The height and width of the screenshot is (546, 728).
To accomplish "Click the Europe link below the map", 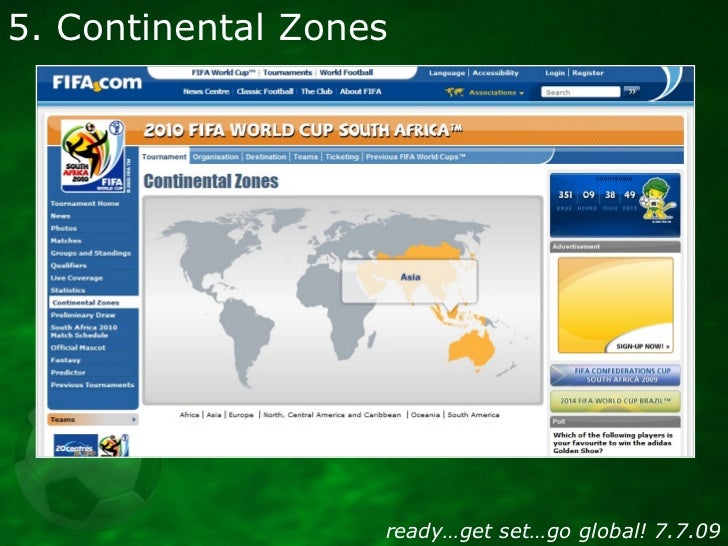I will pyautogui.click(x=241, y=415).
